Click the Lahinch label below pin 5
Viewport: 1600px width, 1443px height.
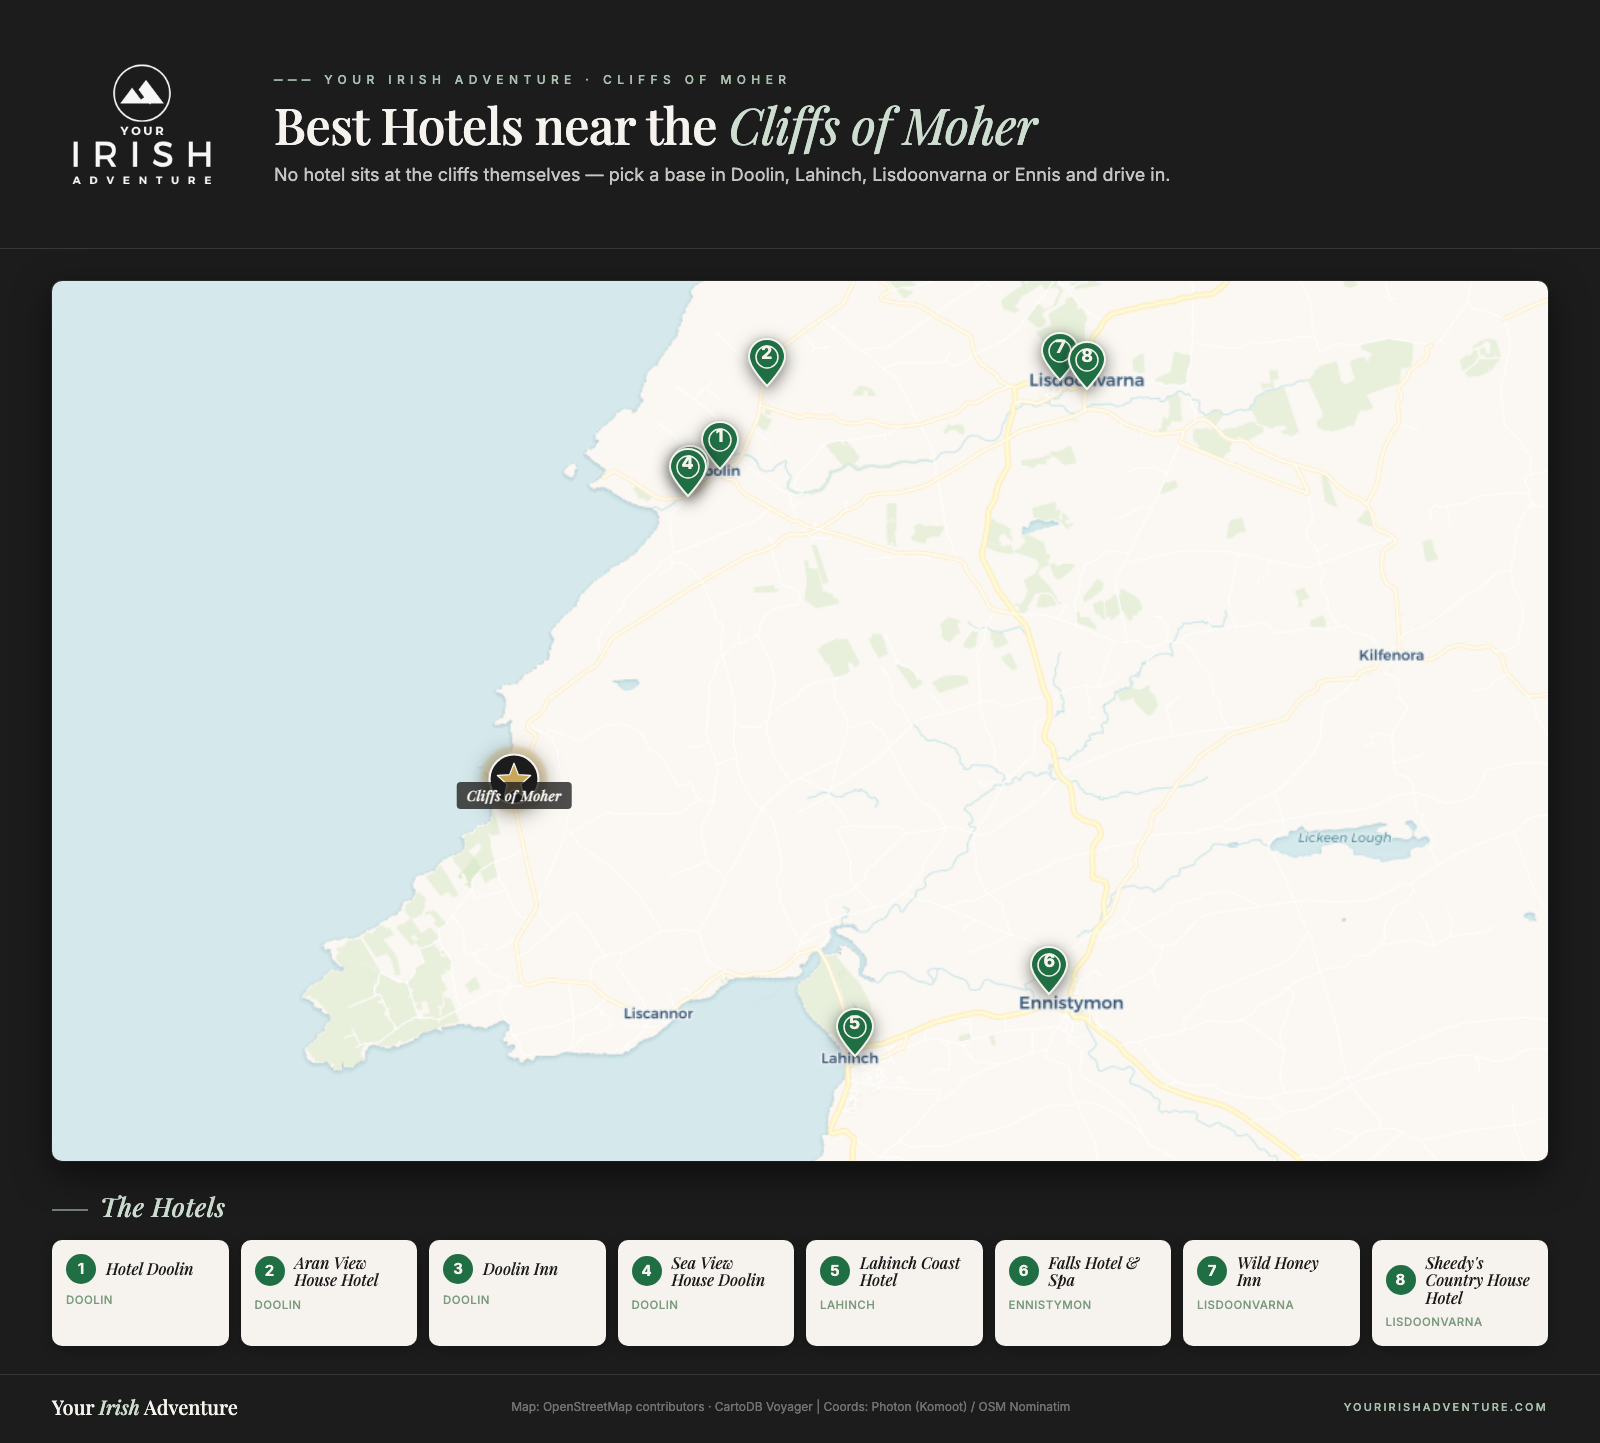point(850,1058)
